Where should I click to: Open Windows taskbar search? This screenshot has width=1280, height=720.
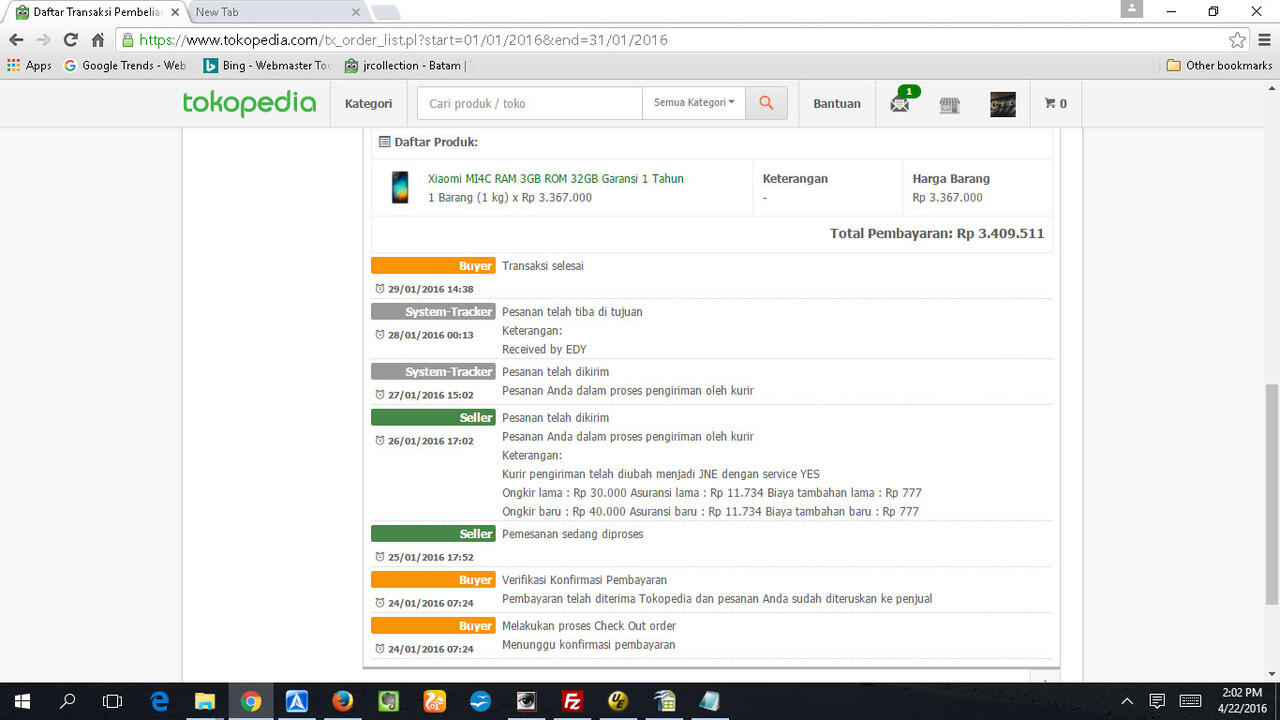tap(68, 701)
